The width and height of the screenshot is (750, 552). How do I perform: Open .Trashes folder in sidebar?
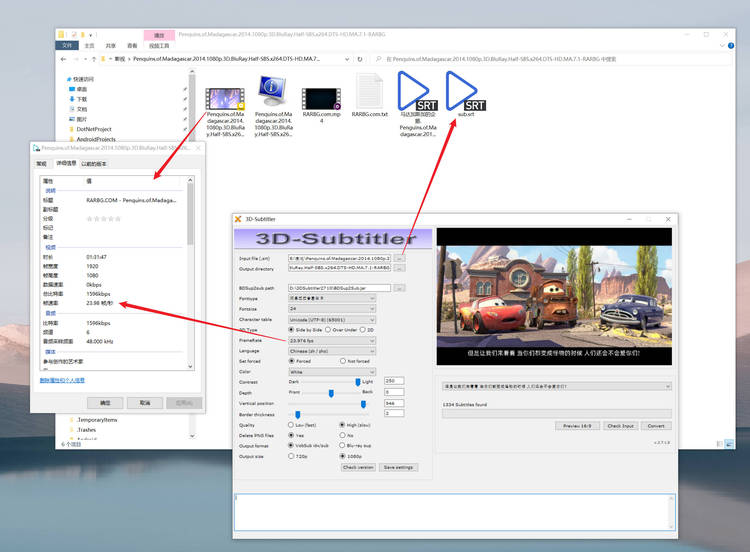point(83,430)
